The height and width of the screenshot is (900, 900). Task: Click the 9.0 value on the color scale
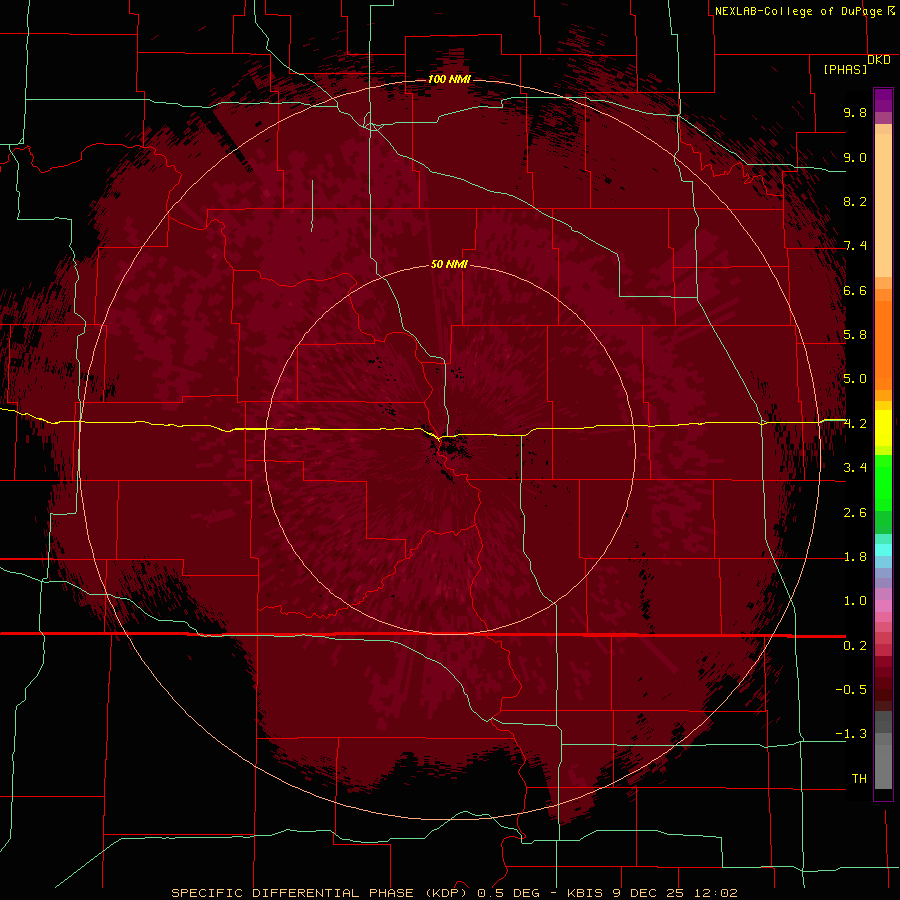(855, 157)
